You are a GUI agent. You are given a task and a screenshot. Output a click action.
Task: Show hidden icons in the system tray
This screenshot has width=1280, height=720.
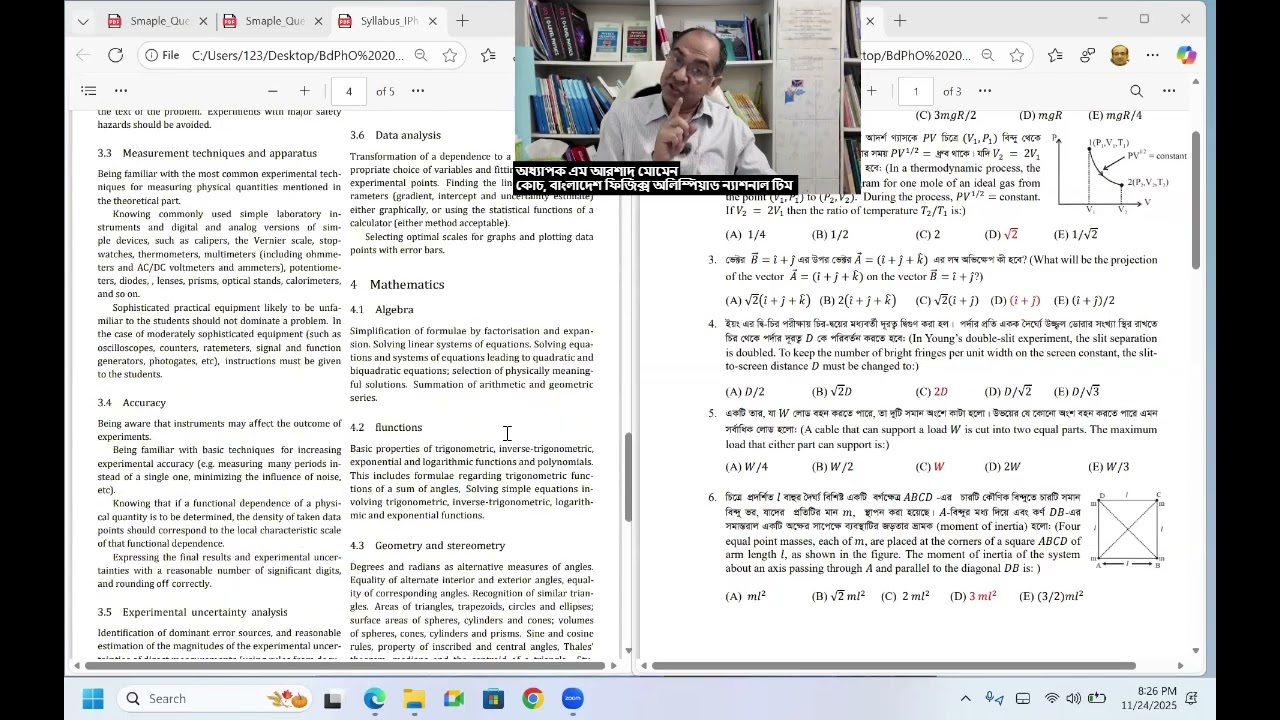965,699
